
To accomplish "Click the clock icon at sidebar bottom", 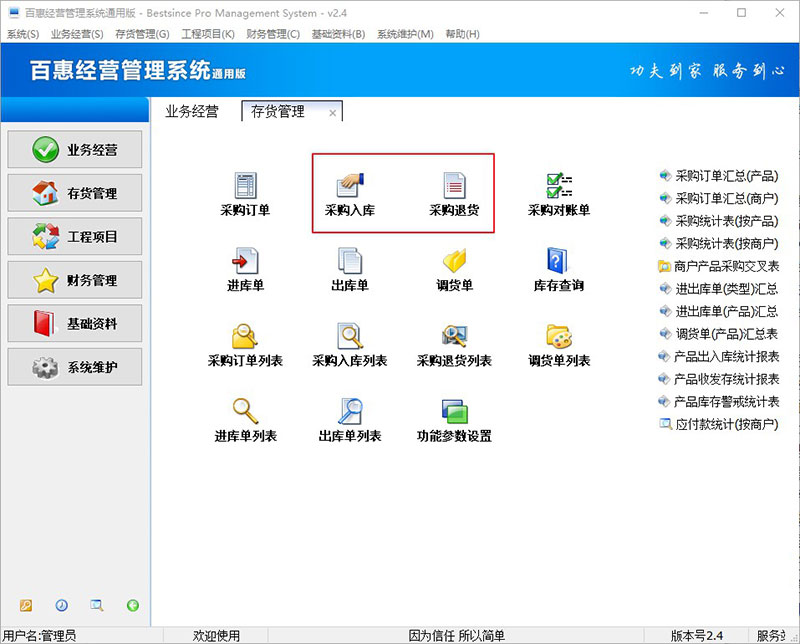I will coord(62,605).
